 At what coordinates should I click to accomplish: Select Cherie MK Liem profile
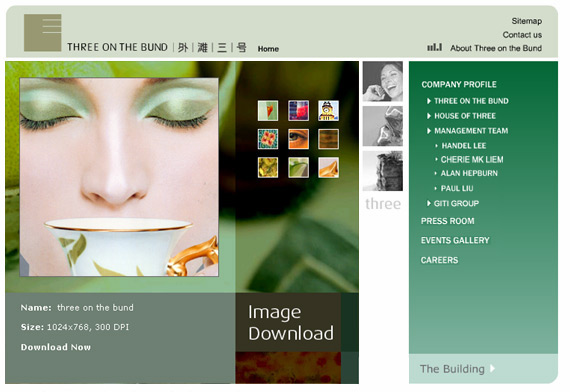click(472, 160)
